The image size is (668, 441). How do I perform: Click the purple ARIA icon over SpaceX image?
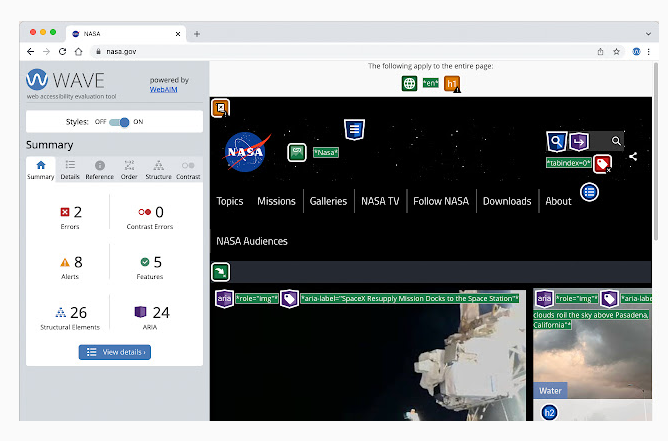pyautogui.click(x=224, y=298)
